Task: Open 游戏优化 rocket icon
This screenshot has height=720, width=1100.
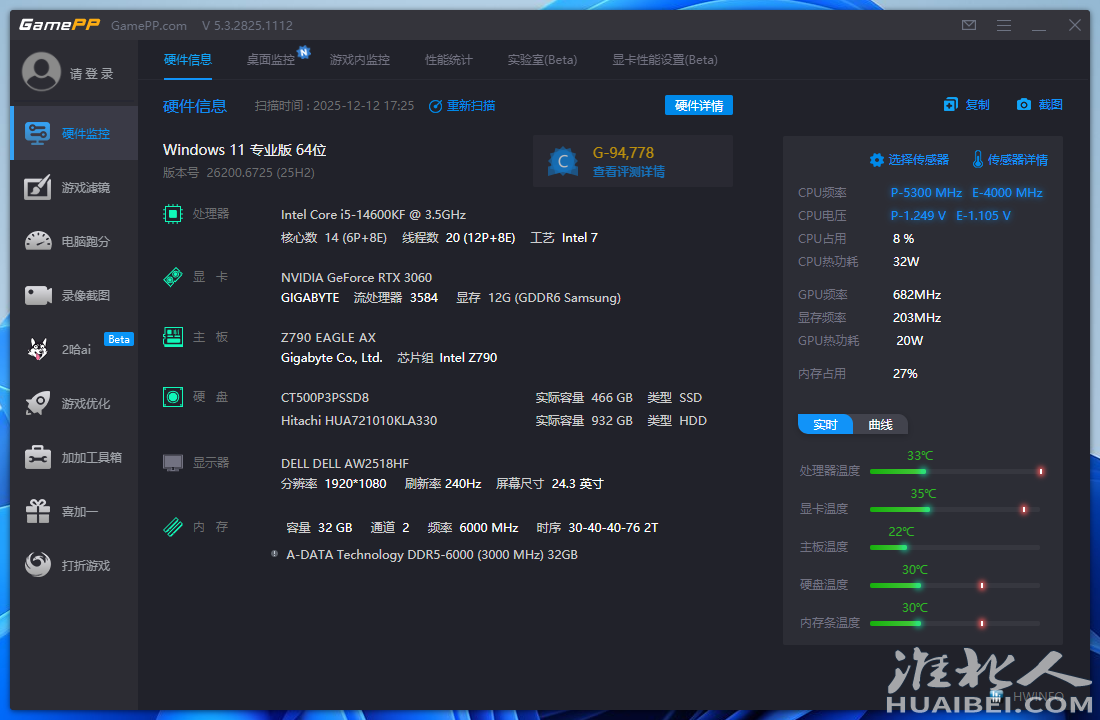Action: click(38, 403)
